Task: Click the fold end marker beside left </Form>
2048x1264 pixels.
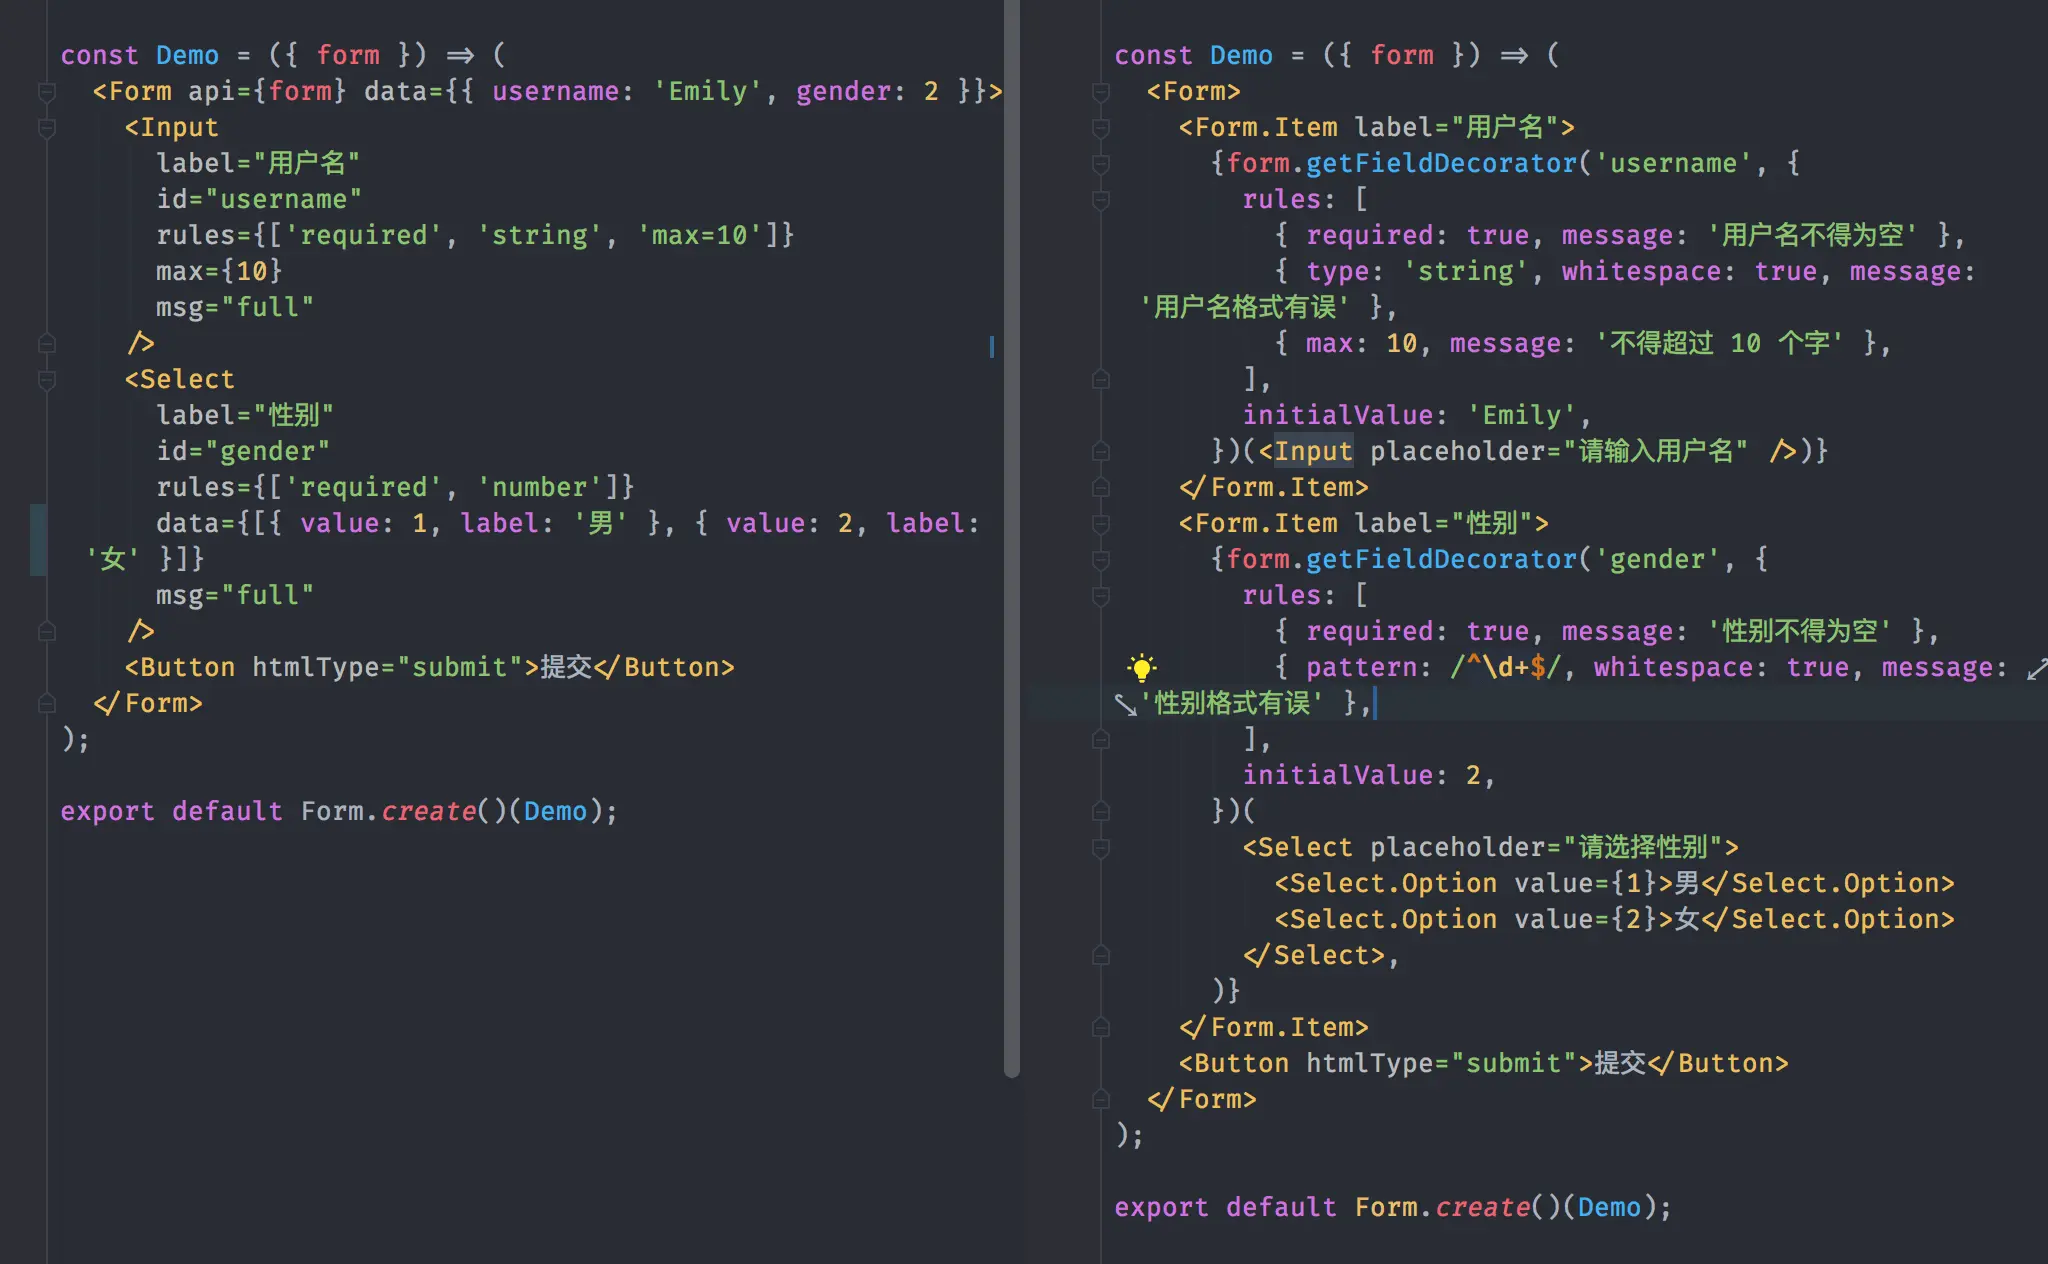Action: pyautogui.click(x=46, y=704)
